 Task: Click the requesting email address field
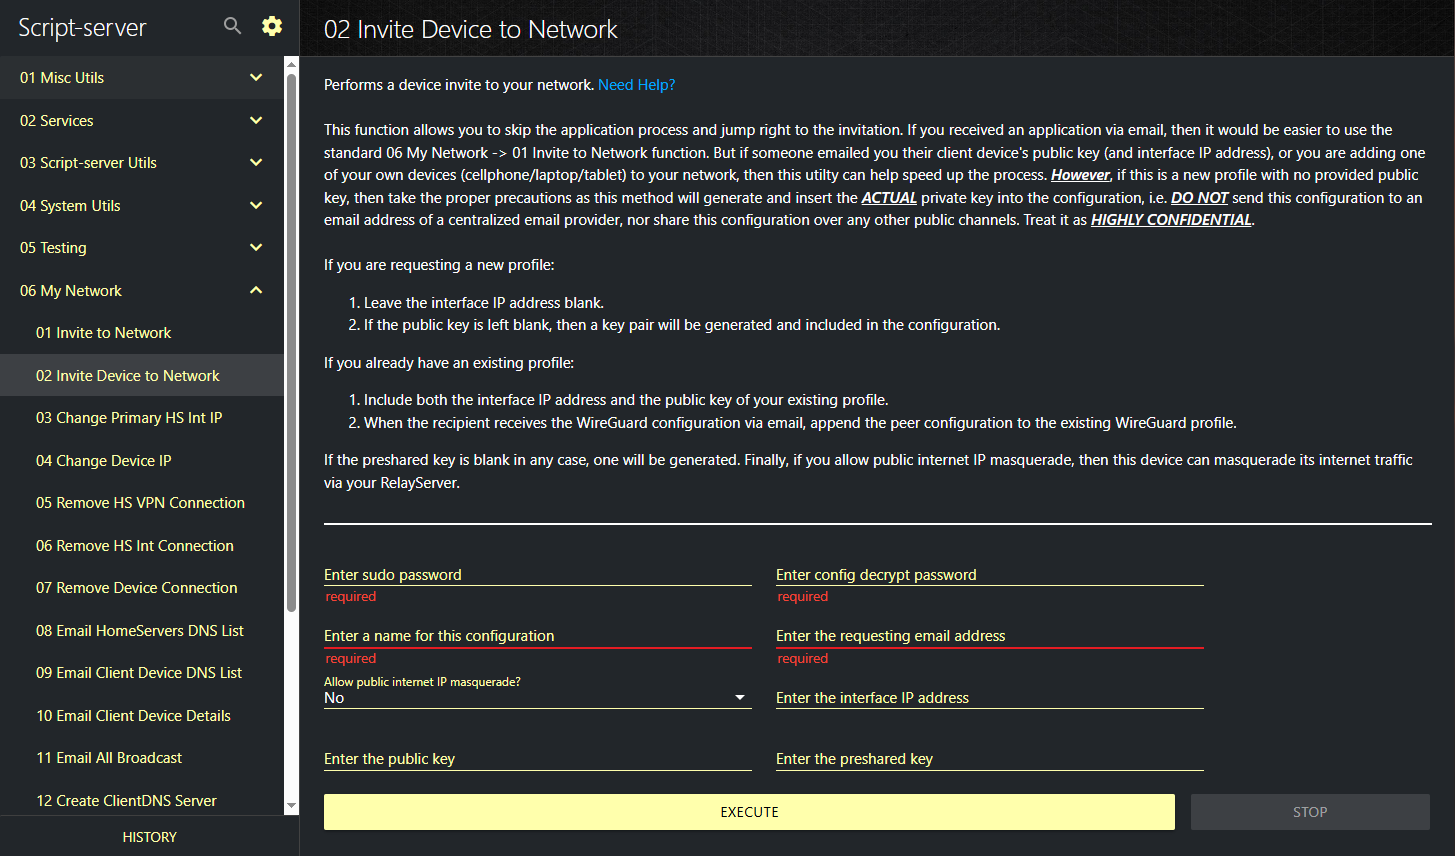point(989,636)
